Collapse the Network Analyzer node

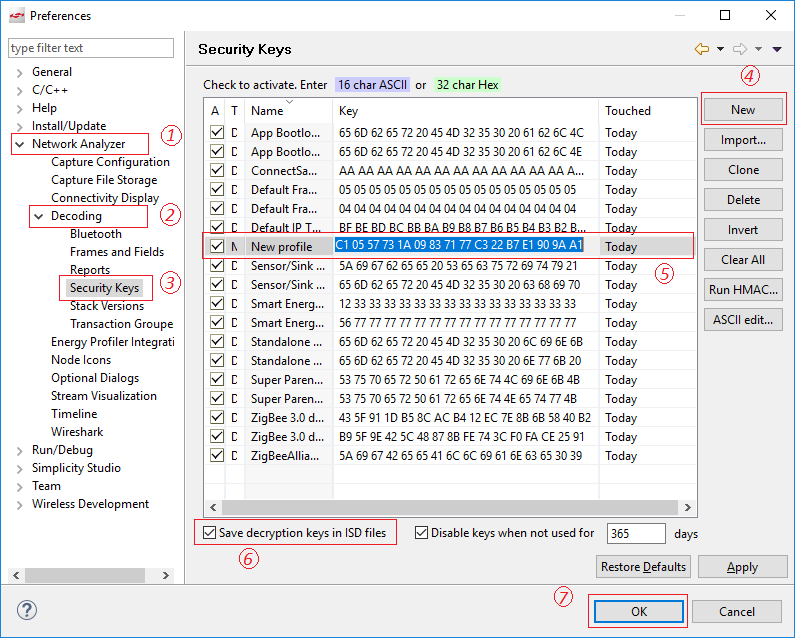[x=19, y=145]
